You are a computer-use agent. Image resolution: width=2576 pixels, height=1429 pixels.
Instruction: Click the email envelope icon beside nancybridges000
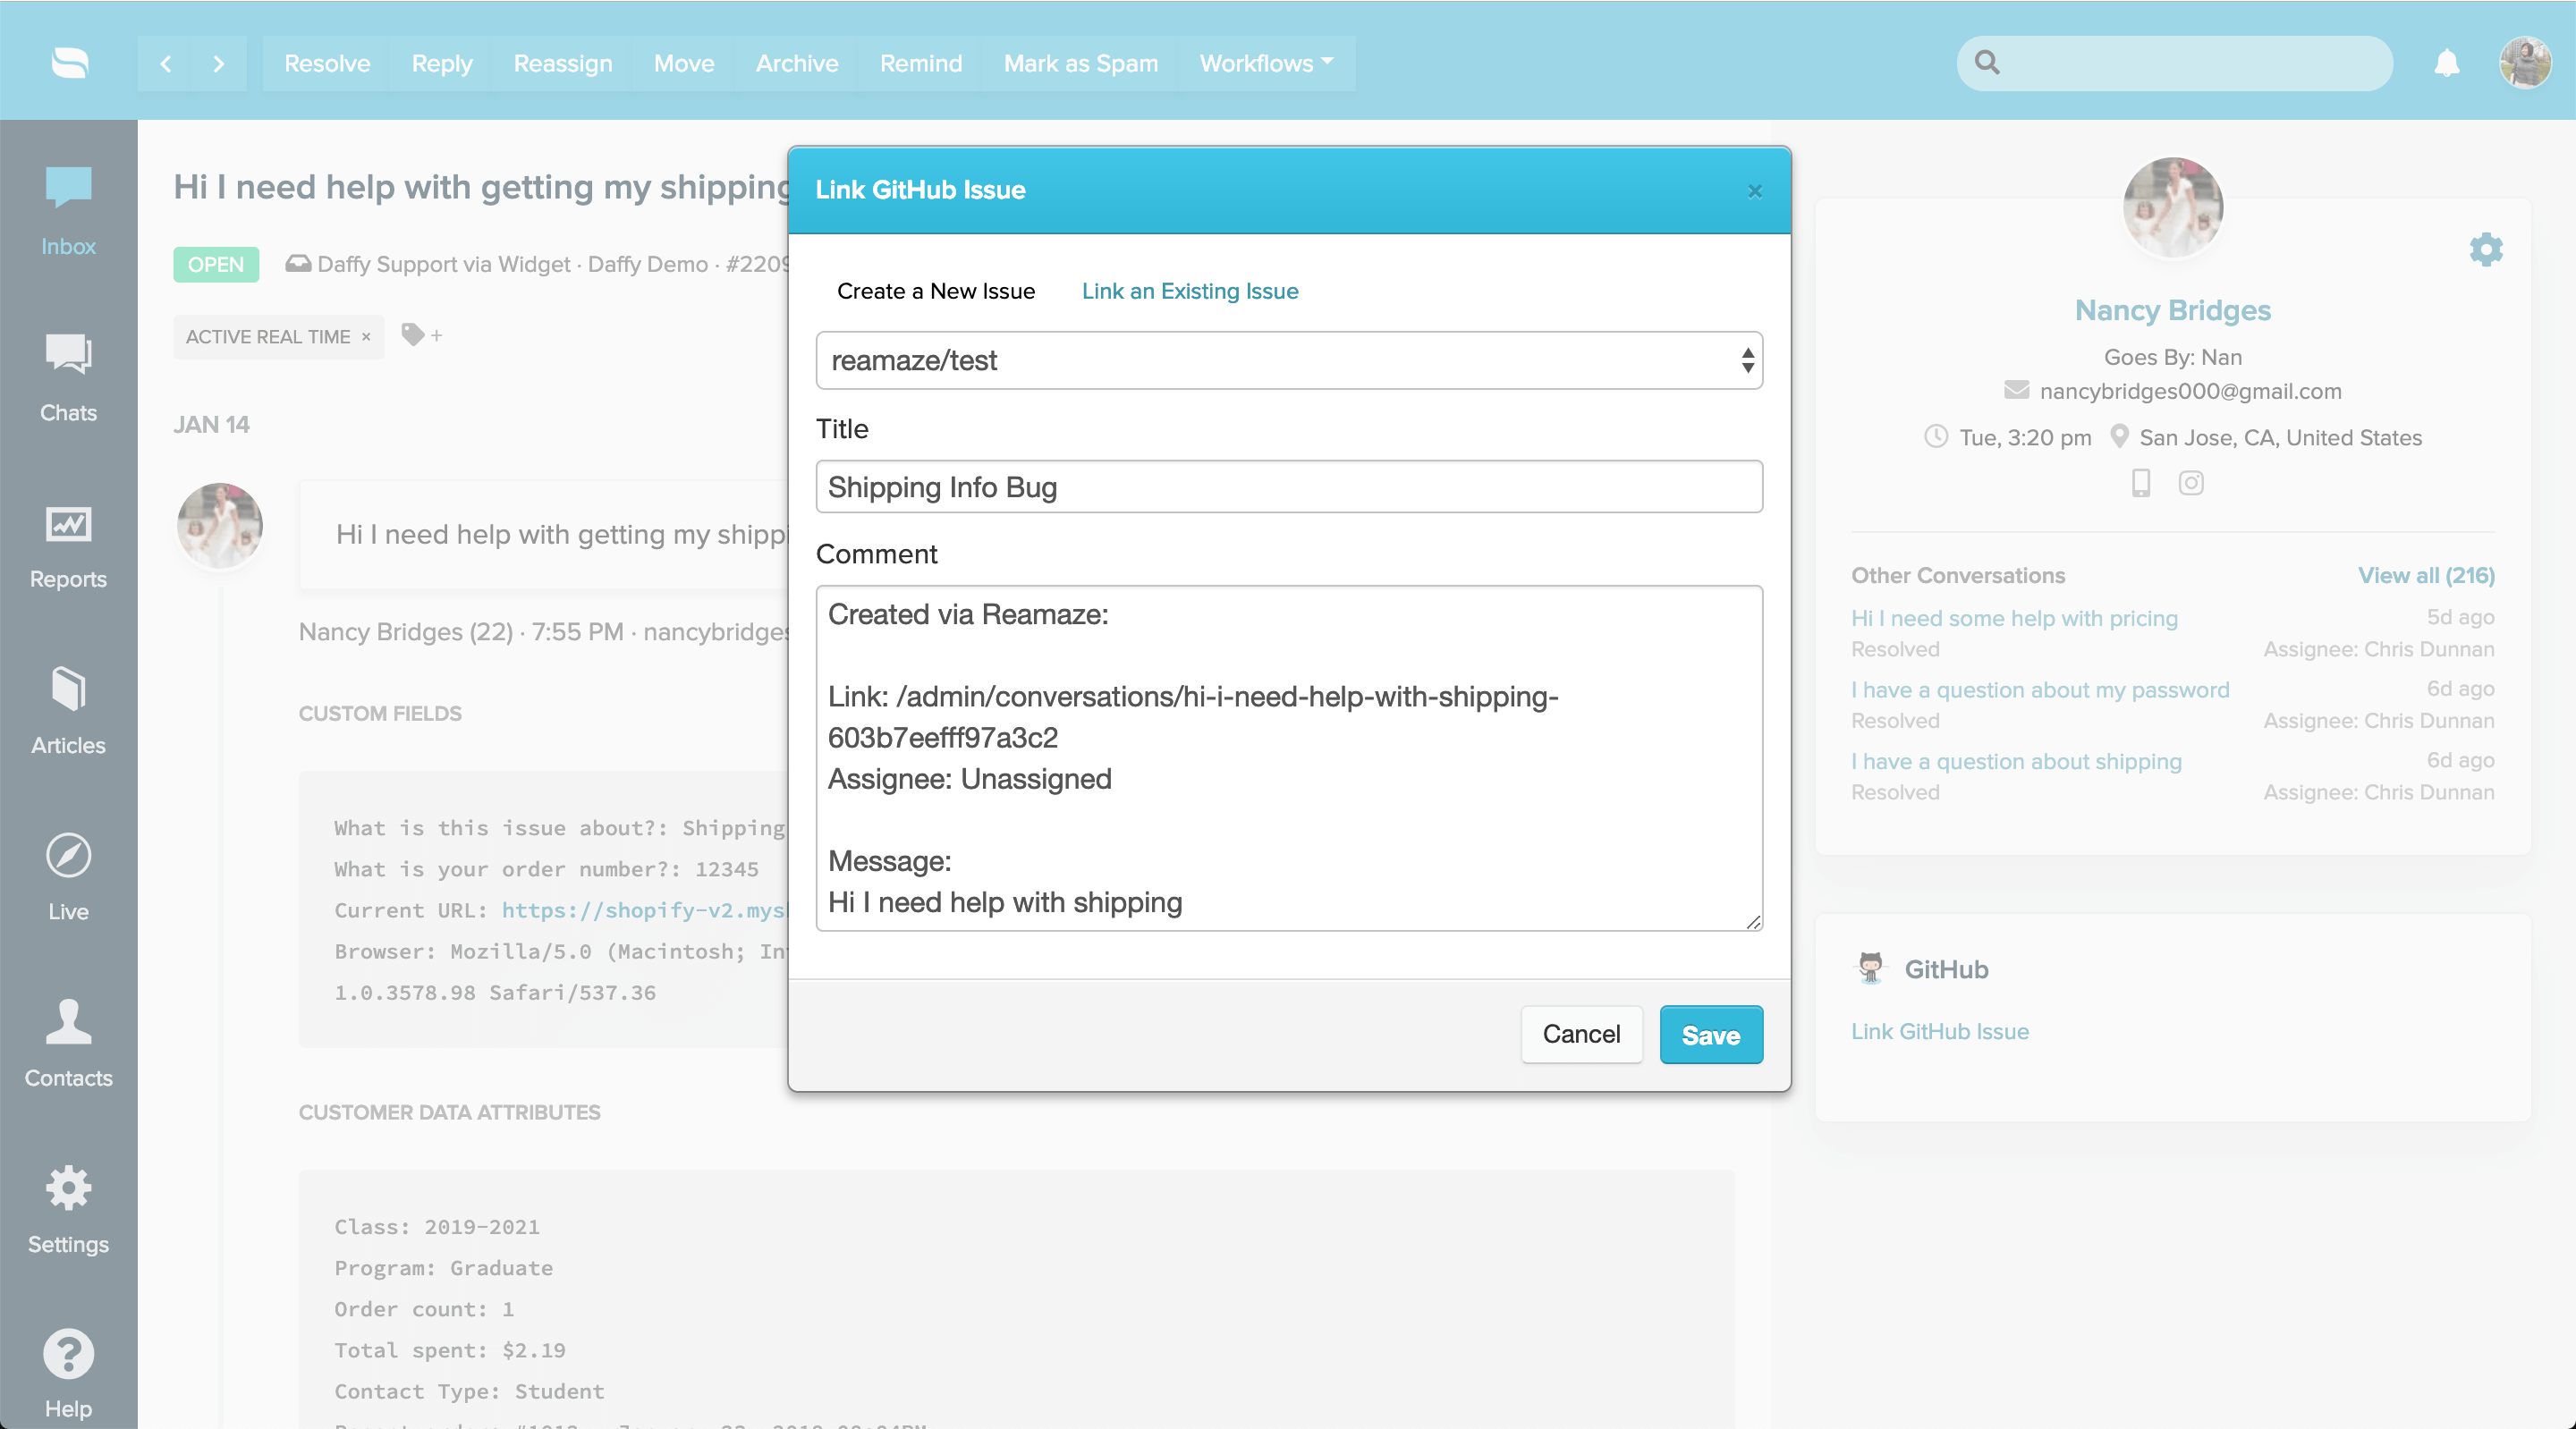pyautogui.click(x=2016, y=390)
